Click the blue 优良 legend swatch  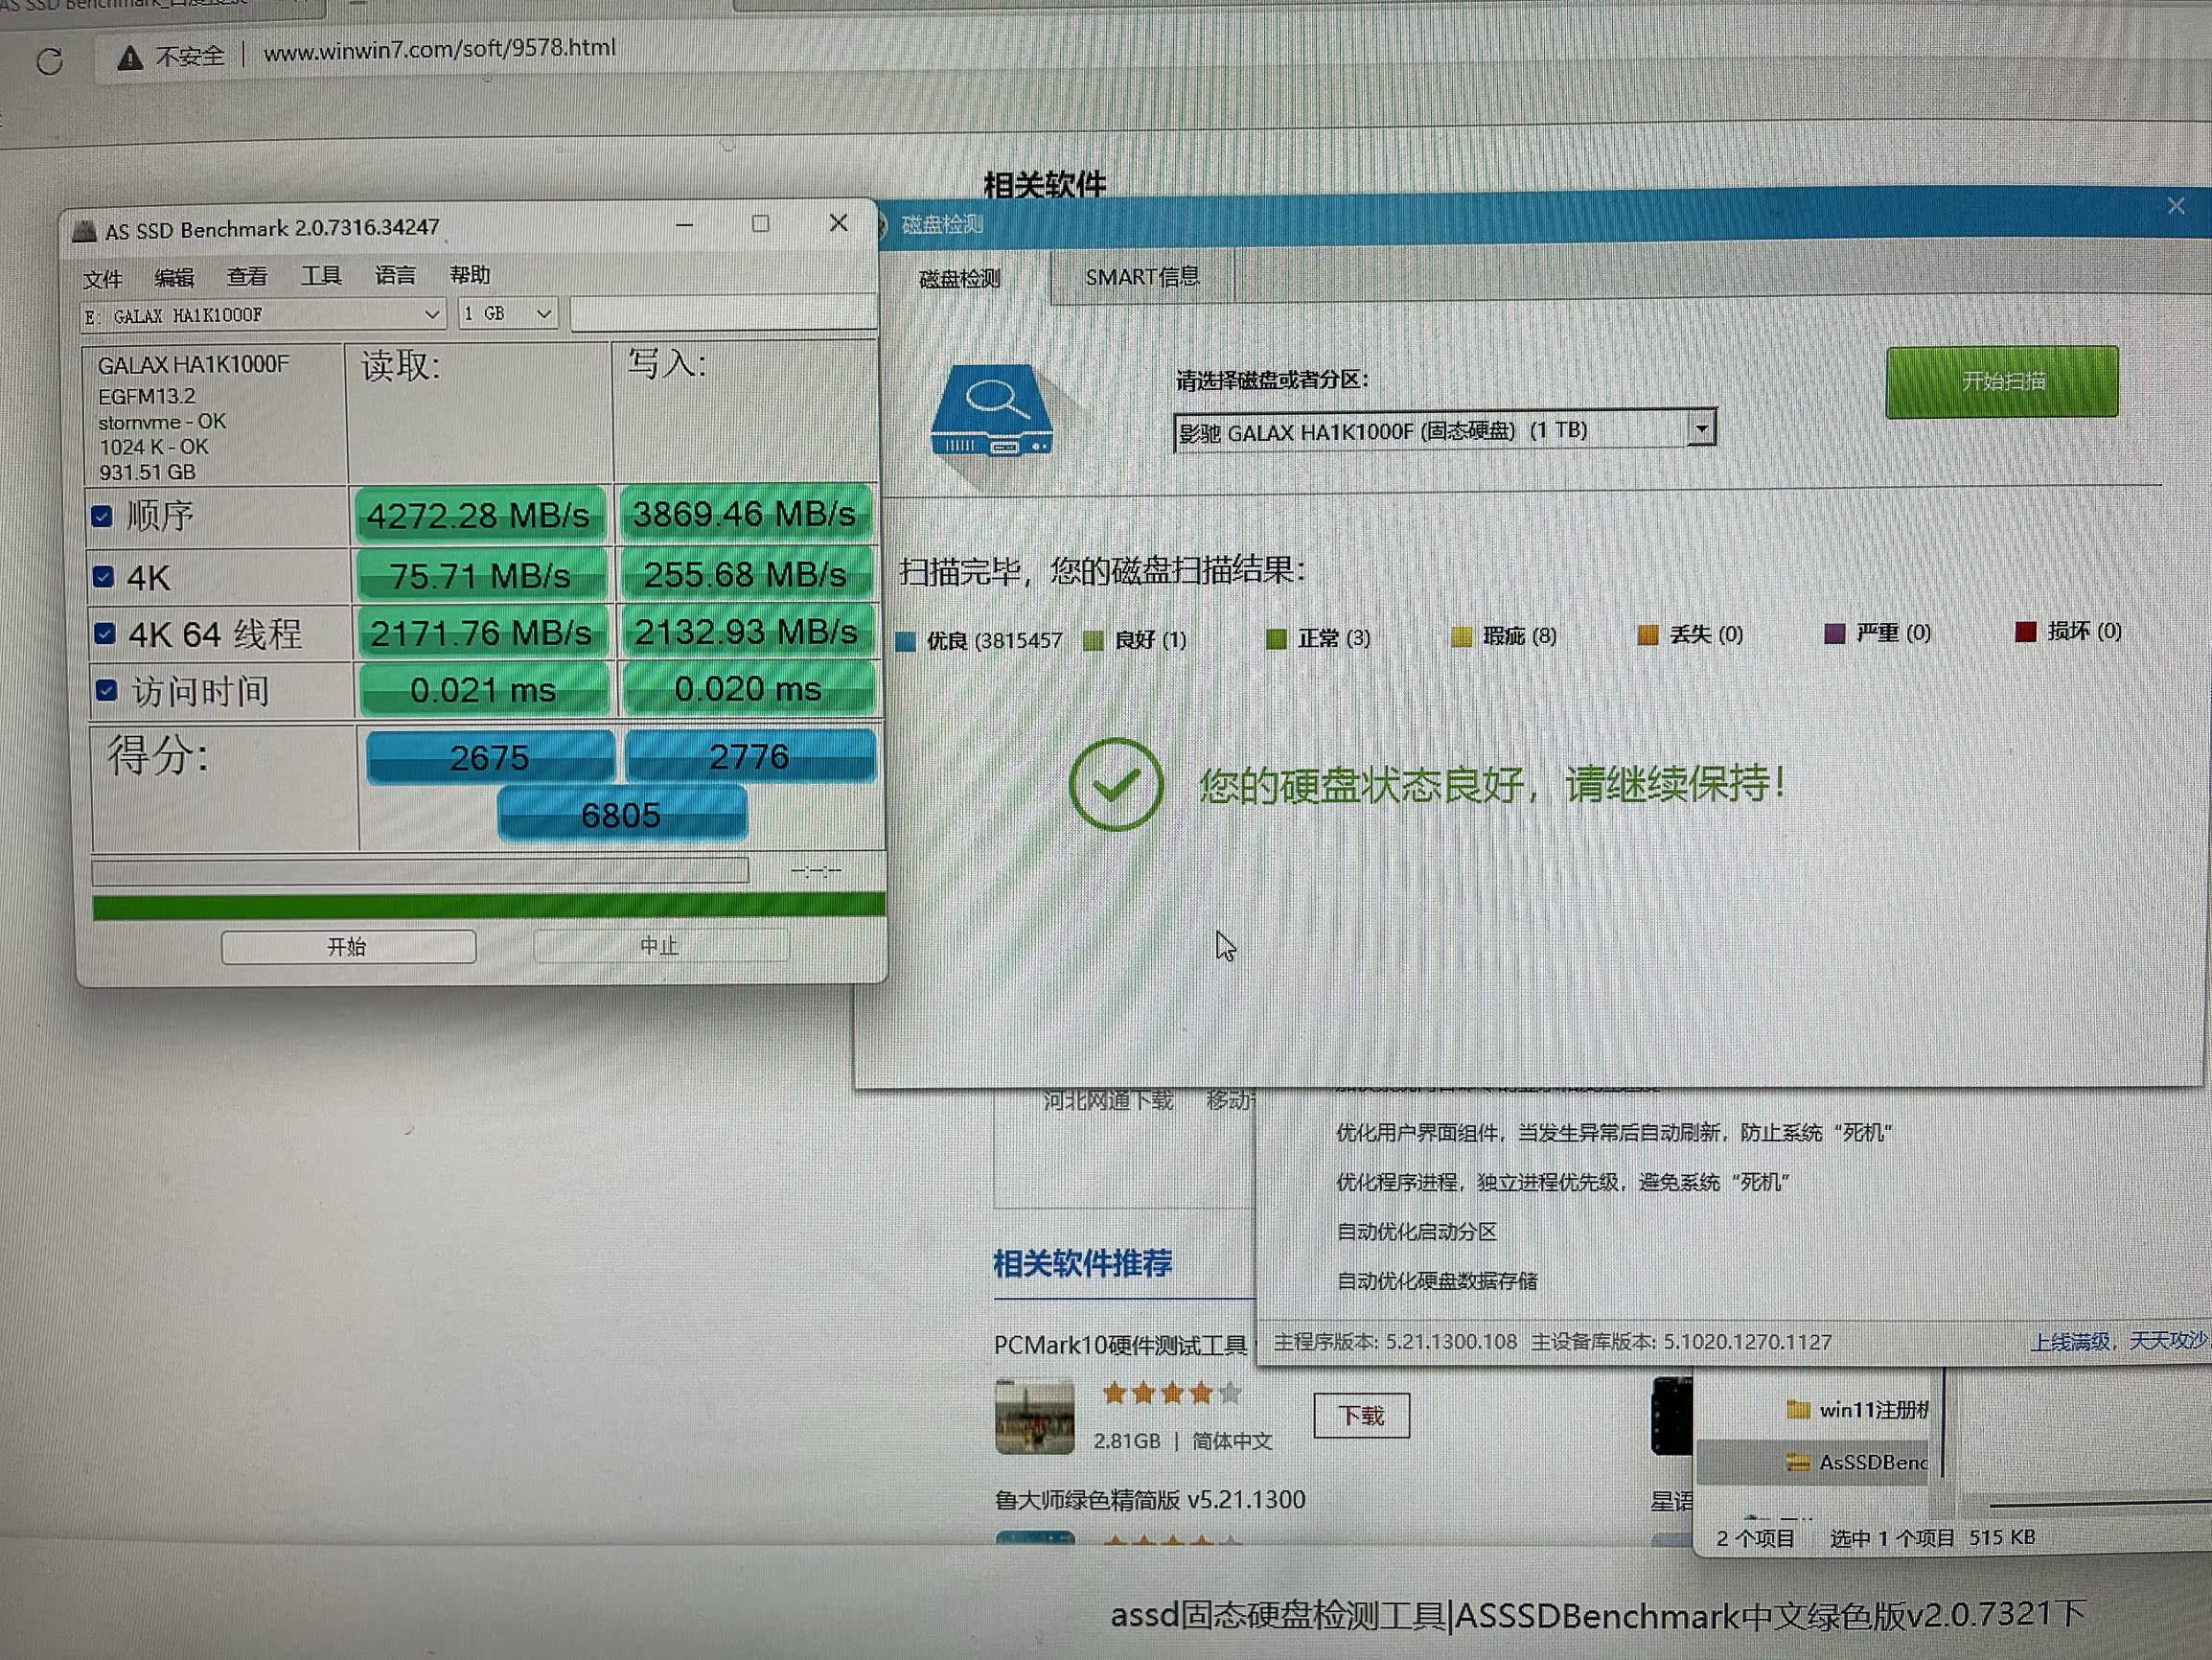tap(906, 641)
